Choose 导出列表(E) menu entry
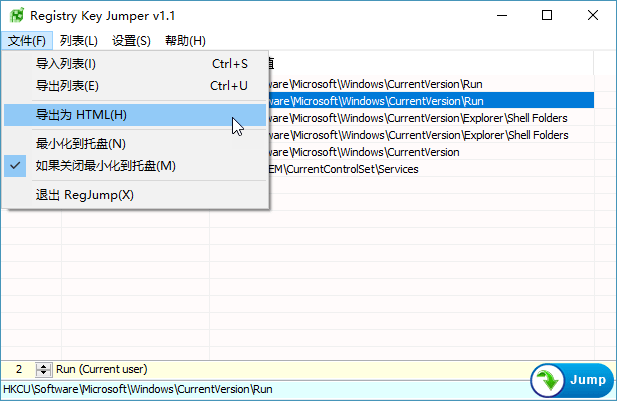617x401 pixels. click(x=67, y=86)
